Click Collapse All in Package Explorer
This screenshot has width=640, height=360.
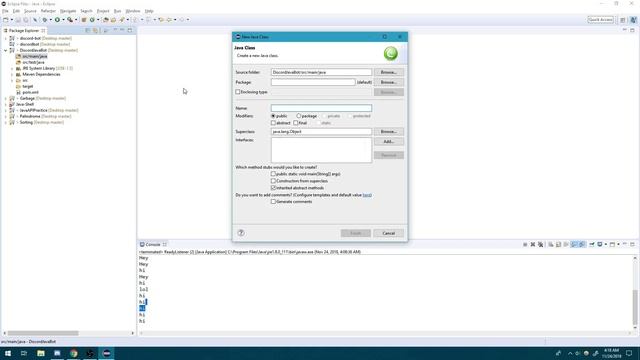(88, 31)
